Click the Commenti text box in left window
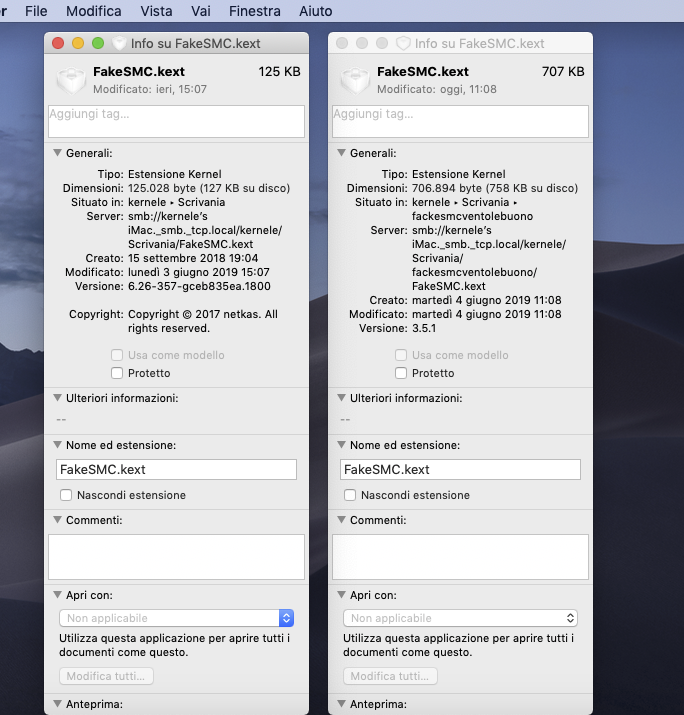Viewport: 684px width, 715px height. (176, 557)
